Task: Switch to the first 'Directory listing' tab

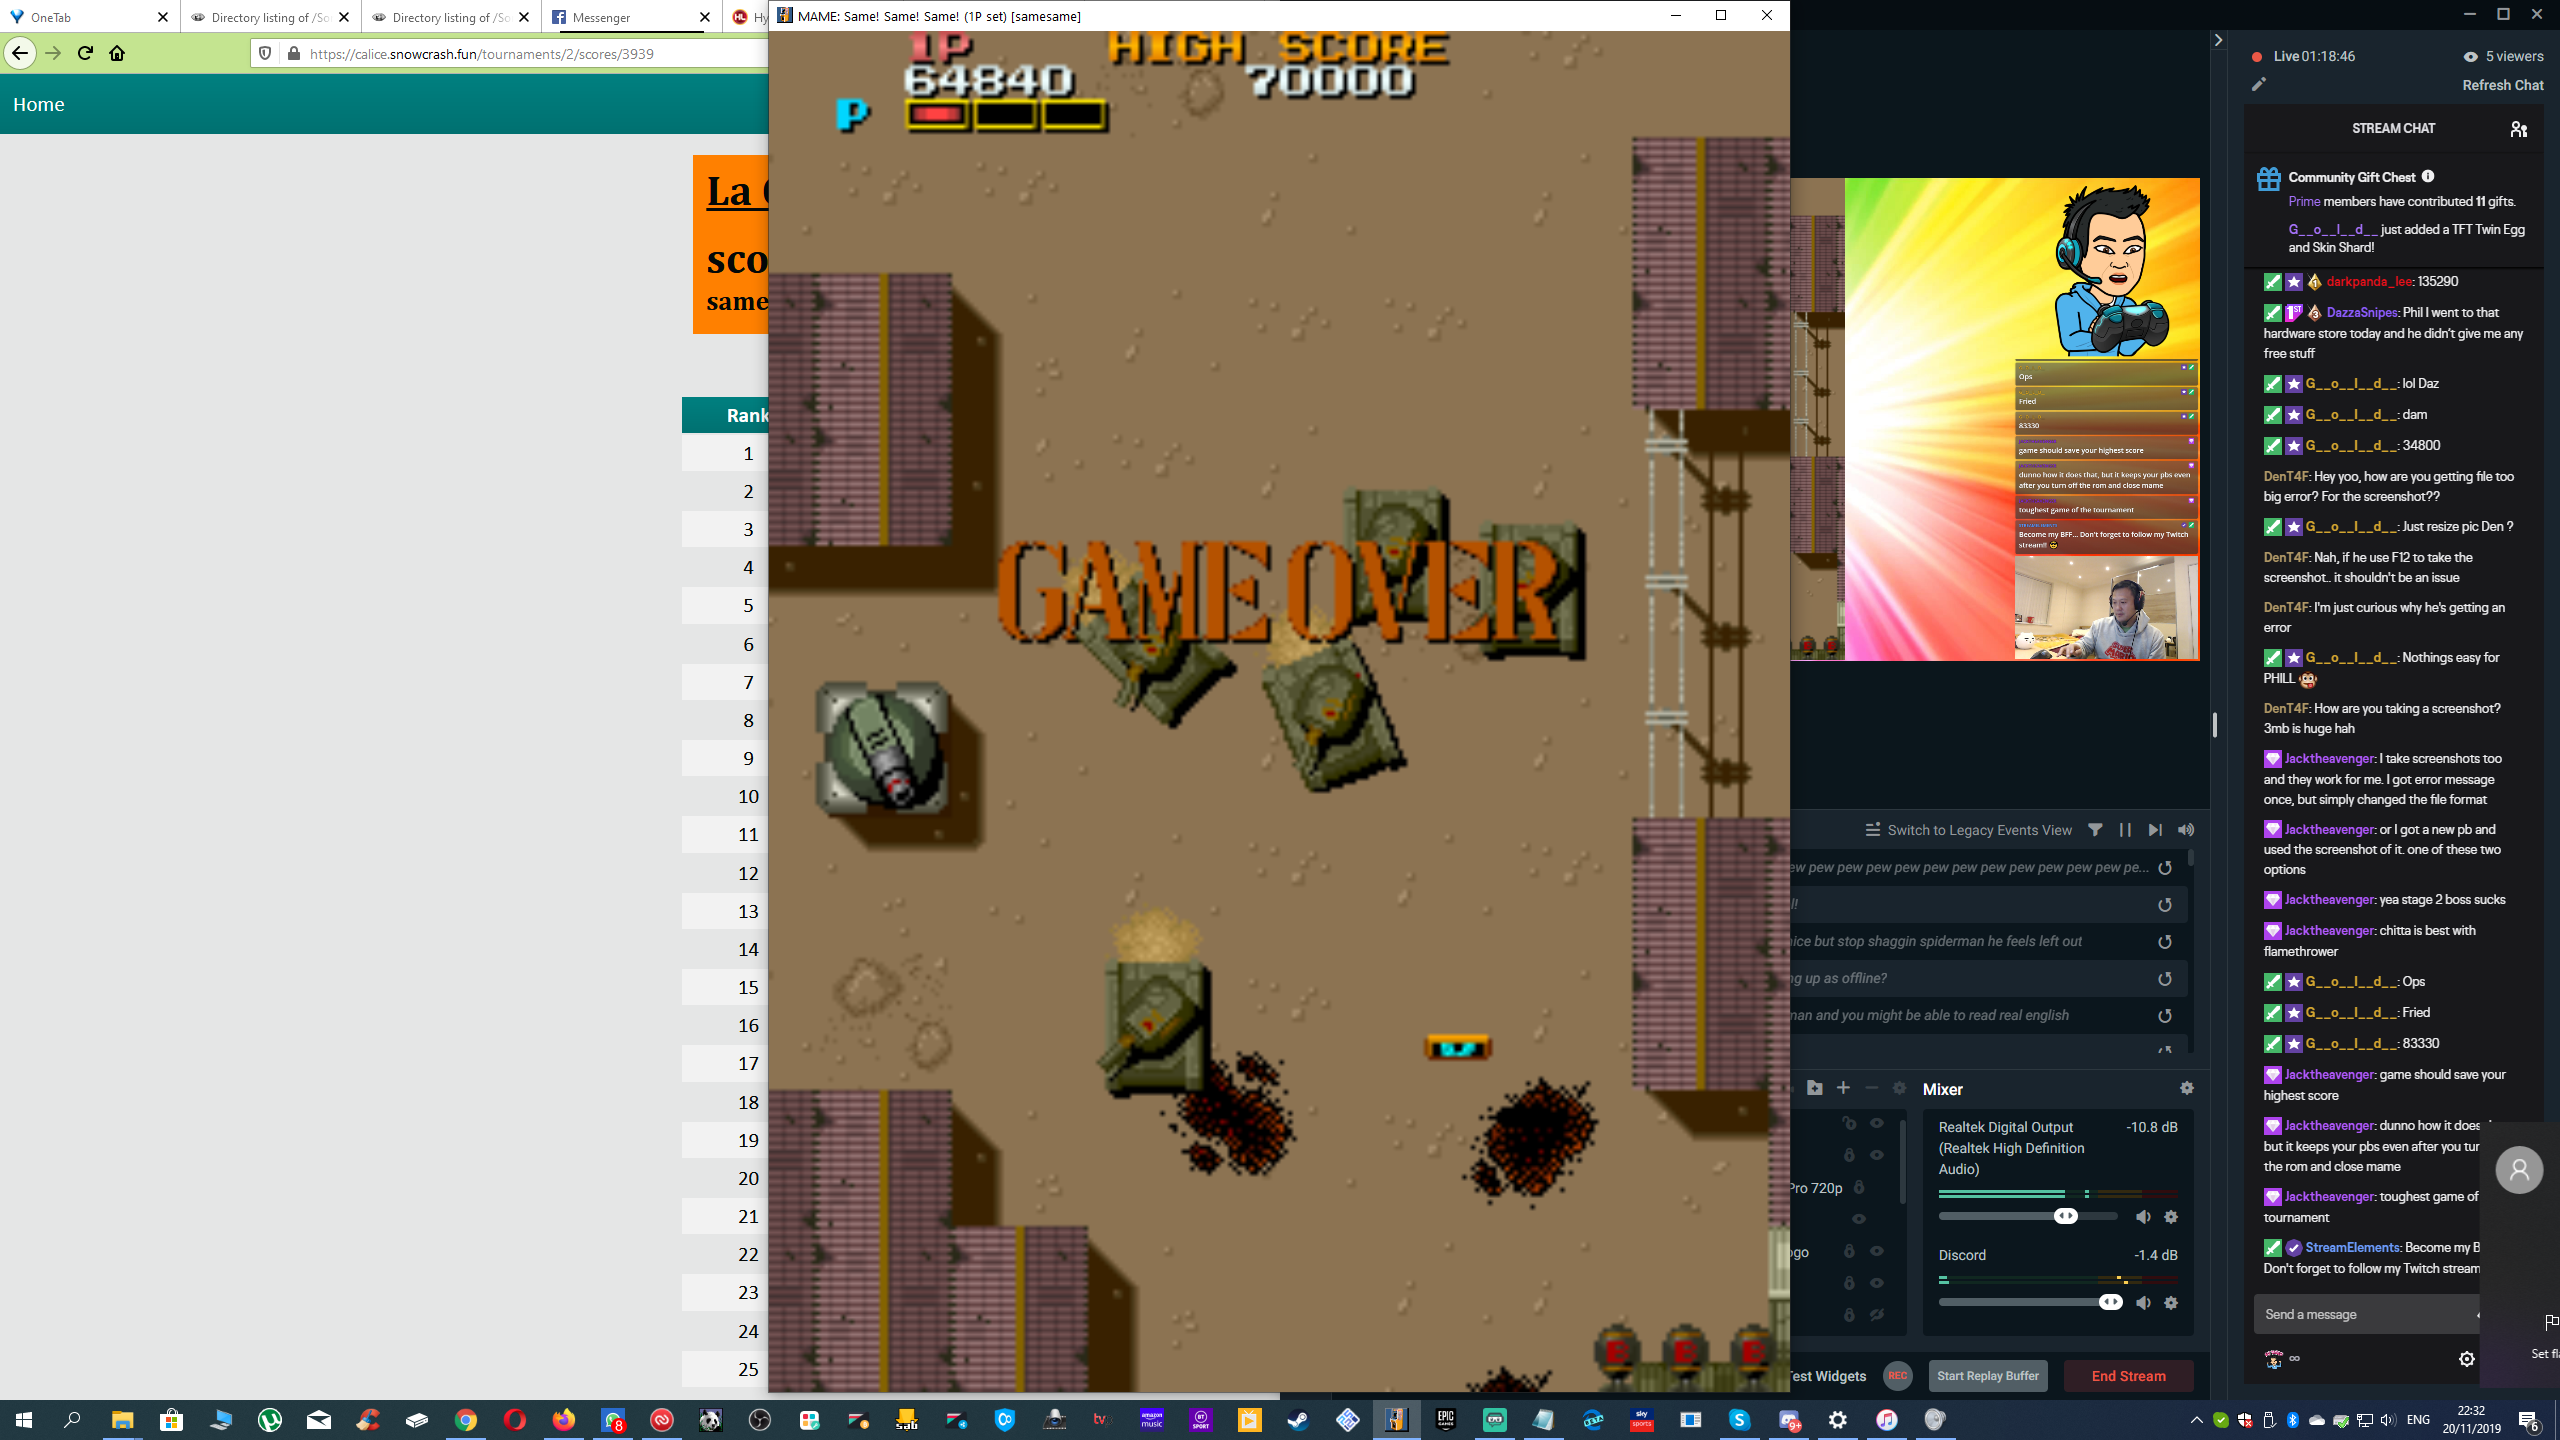Action: click(269, 17)
